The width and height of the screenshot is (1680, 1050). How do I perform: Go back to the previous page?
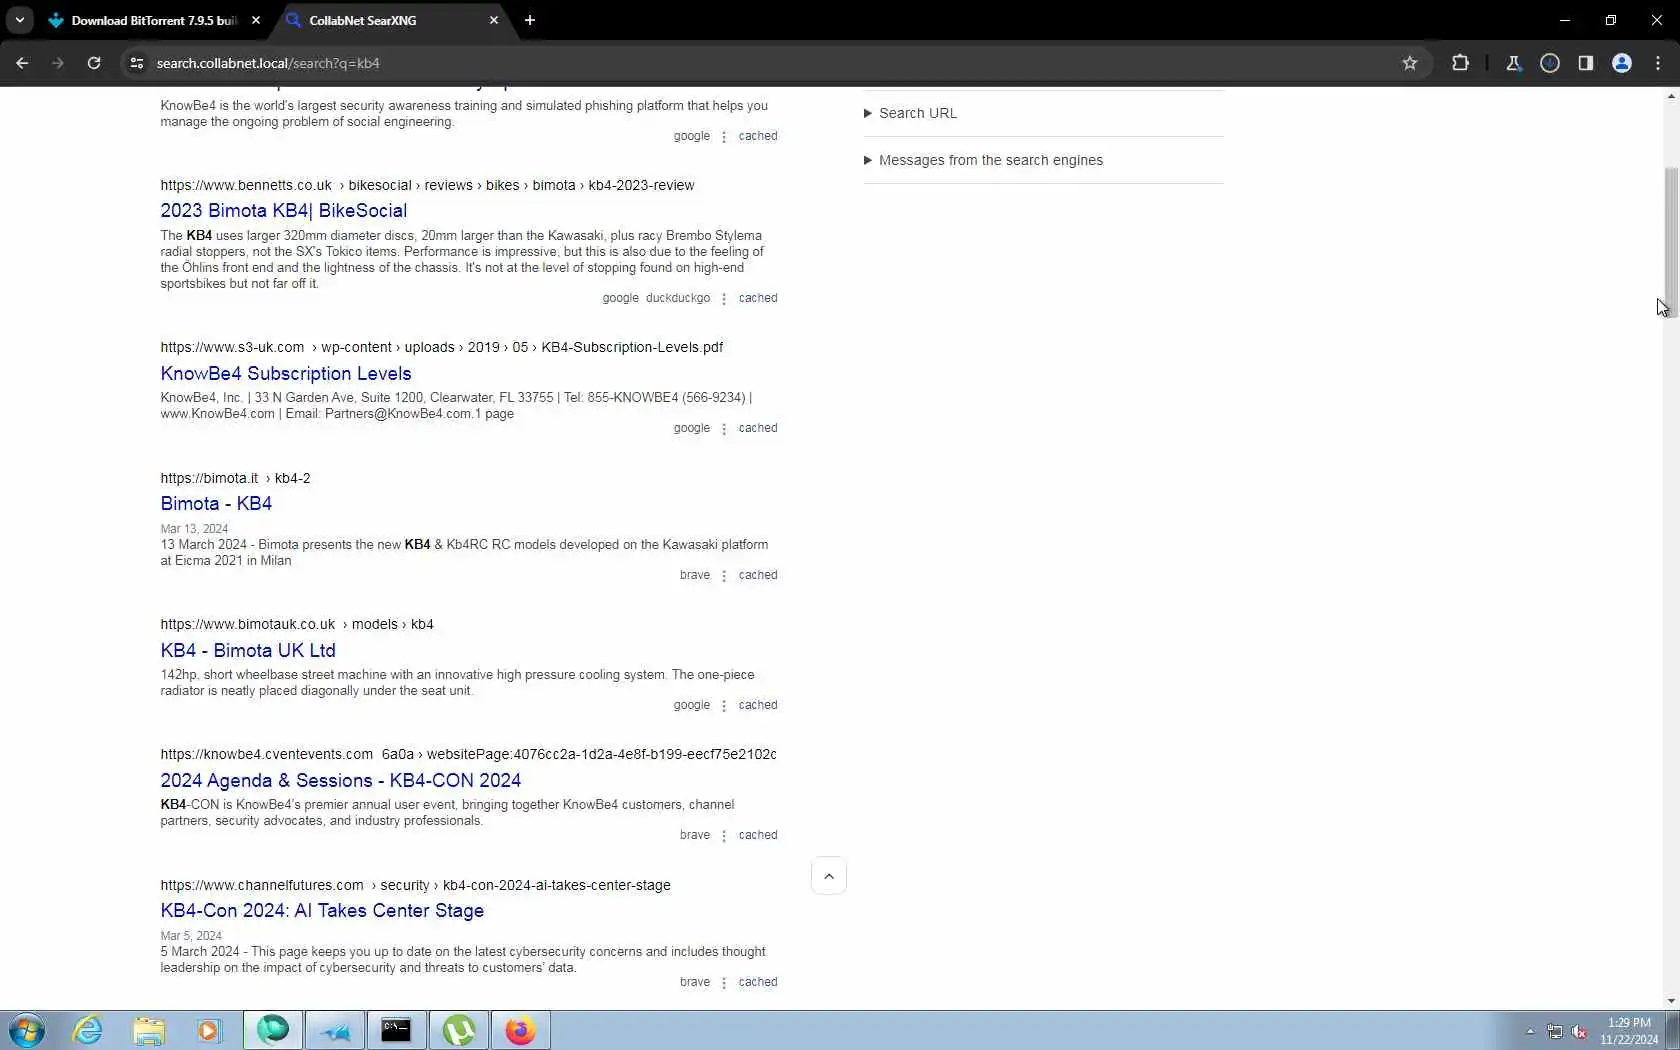[22, 63]
